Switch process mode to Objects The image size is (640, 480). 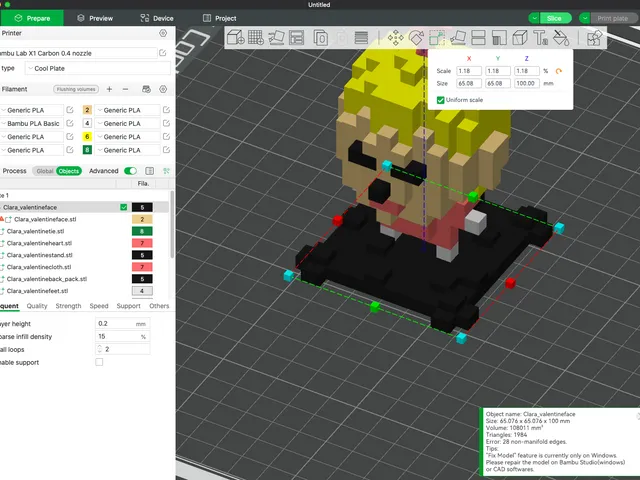[x=69, y=171]
